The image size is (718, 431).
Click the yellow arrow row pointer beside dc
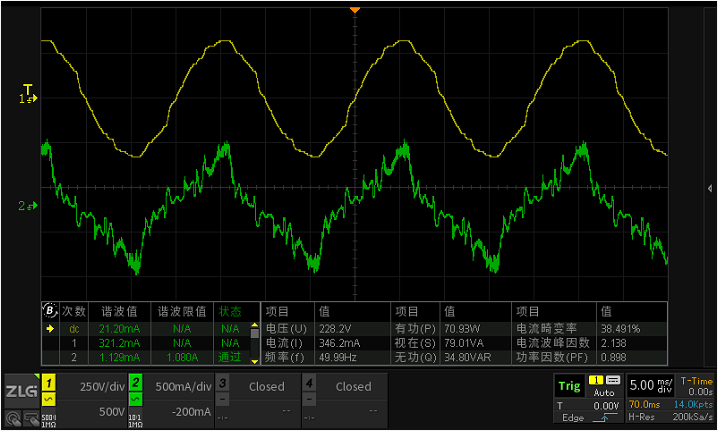[x=50, y=329]
